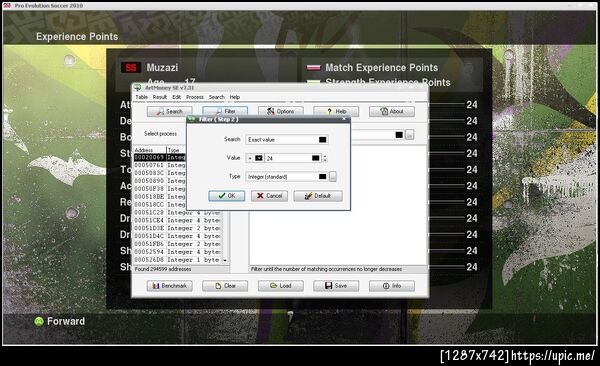Click the Experience Points heading in game
The width and height of the screenshot is (600, 366).
click(77, 37)
